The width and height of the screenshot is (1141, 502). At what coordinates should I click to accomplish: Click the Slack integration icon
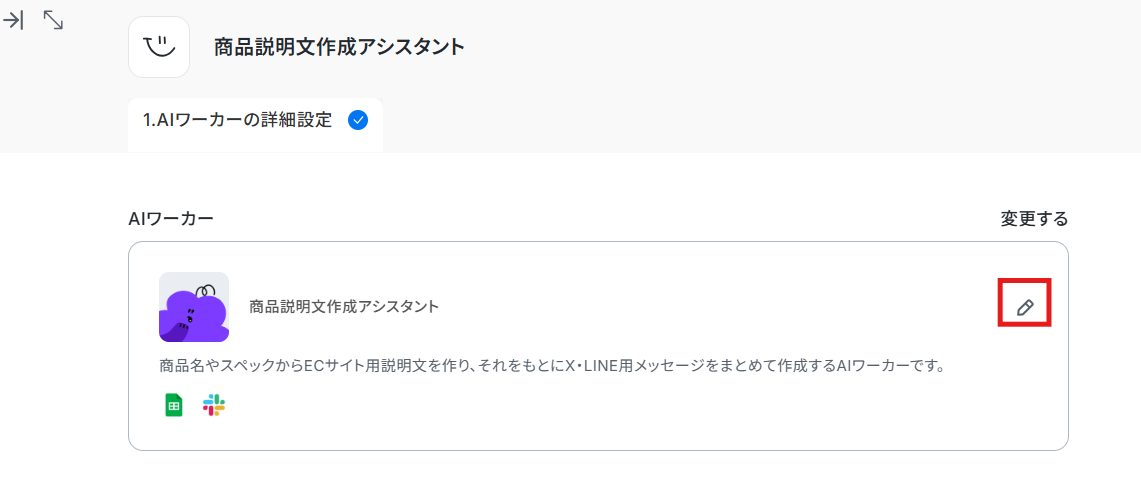[x=214, y=405]
